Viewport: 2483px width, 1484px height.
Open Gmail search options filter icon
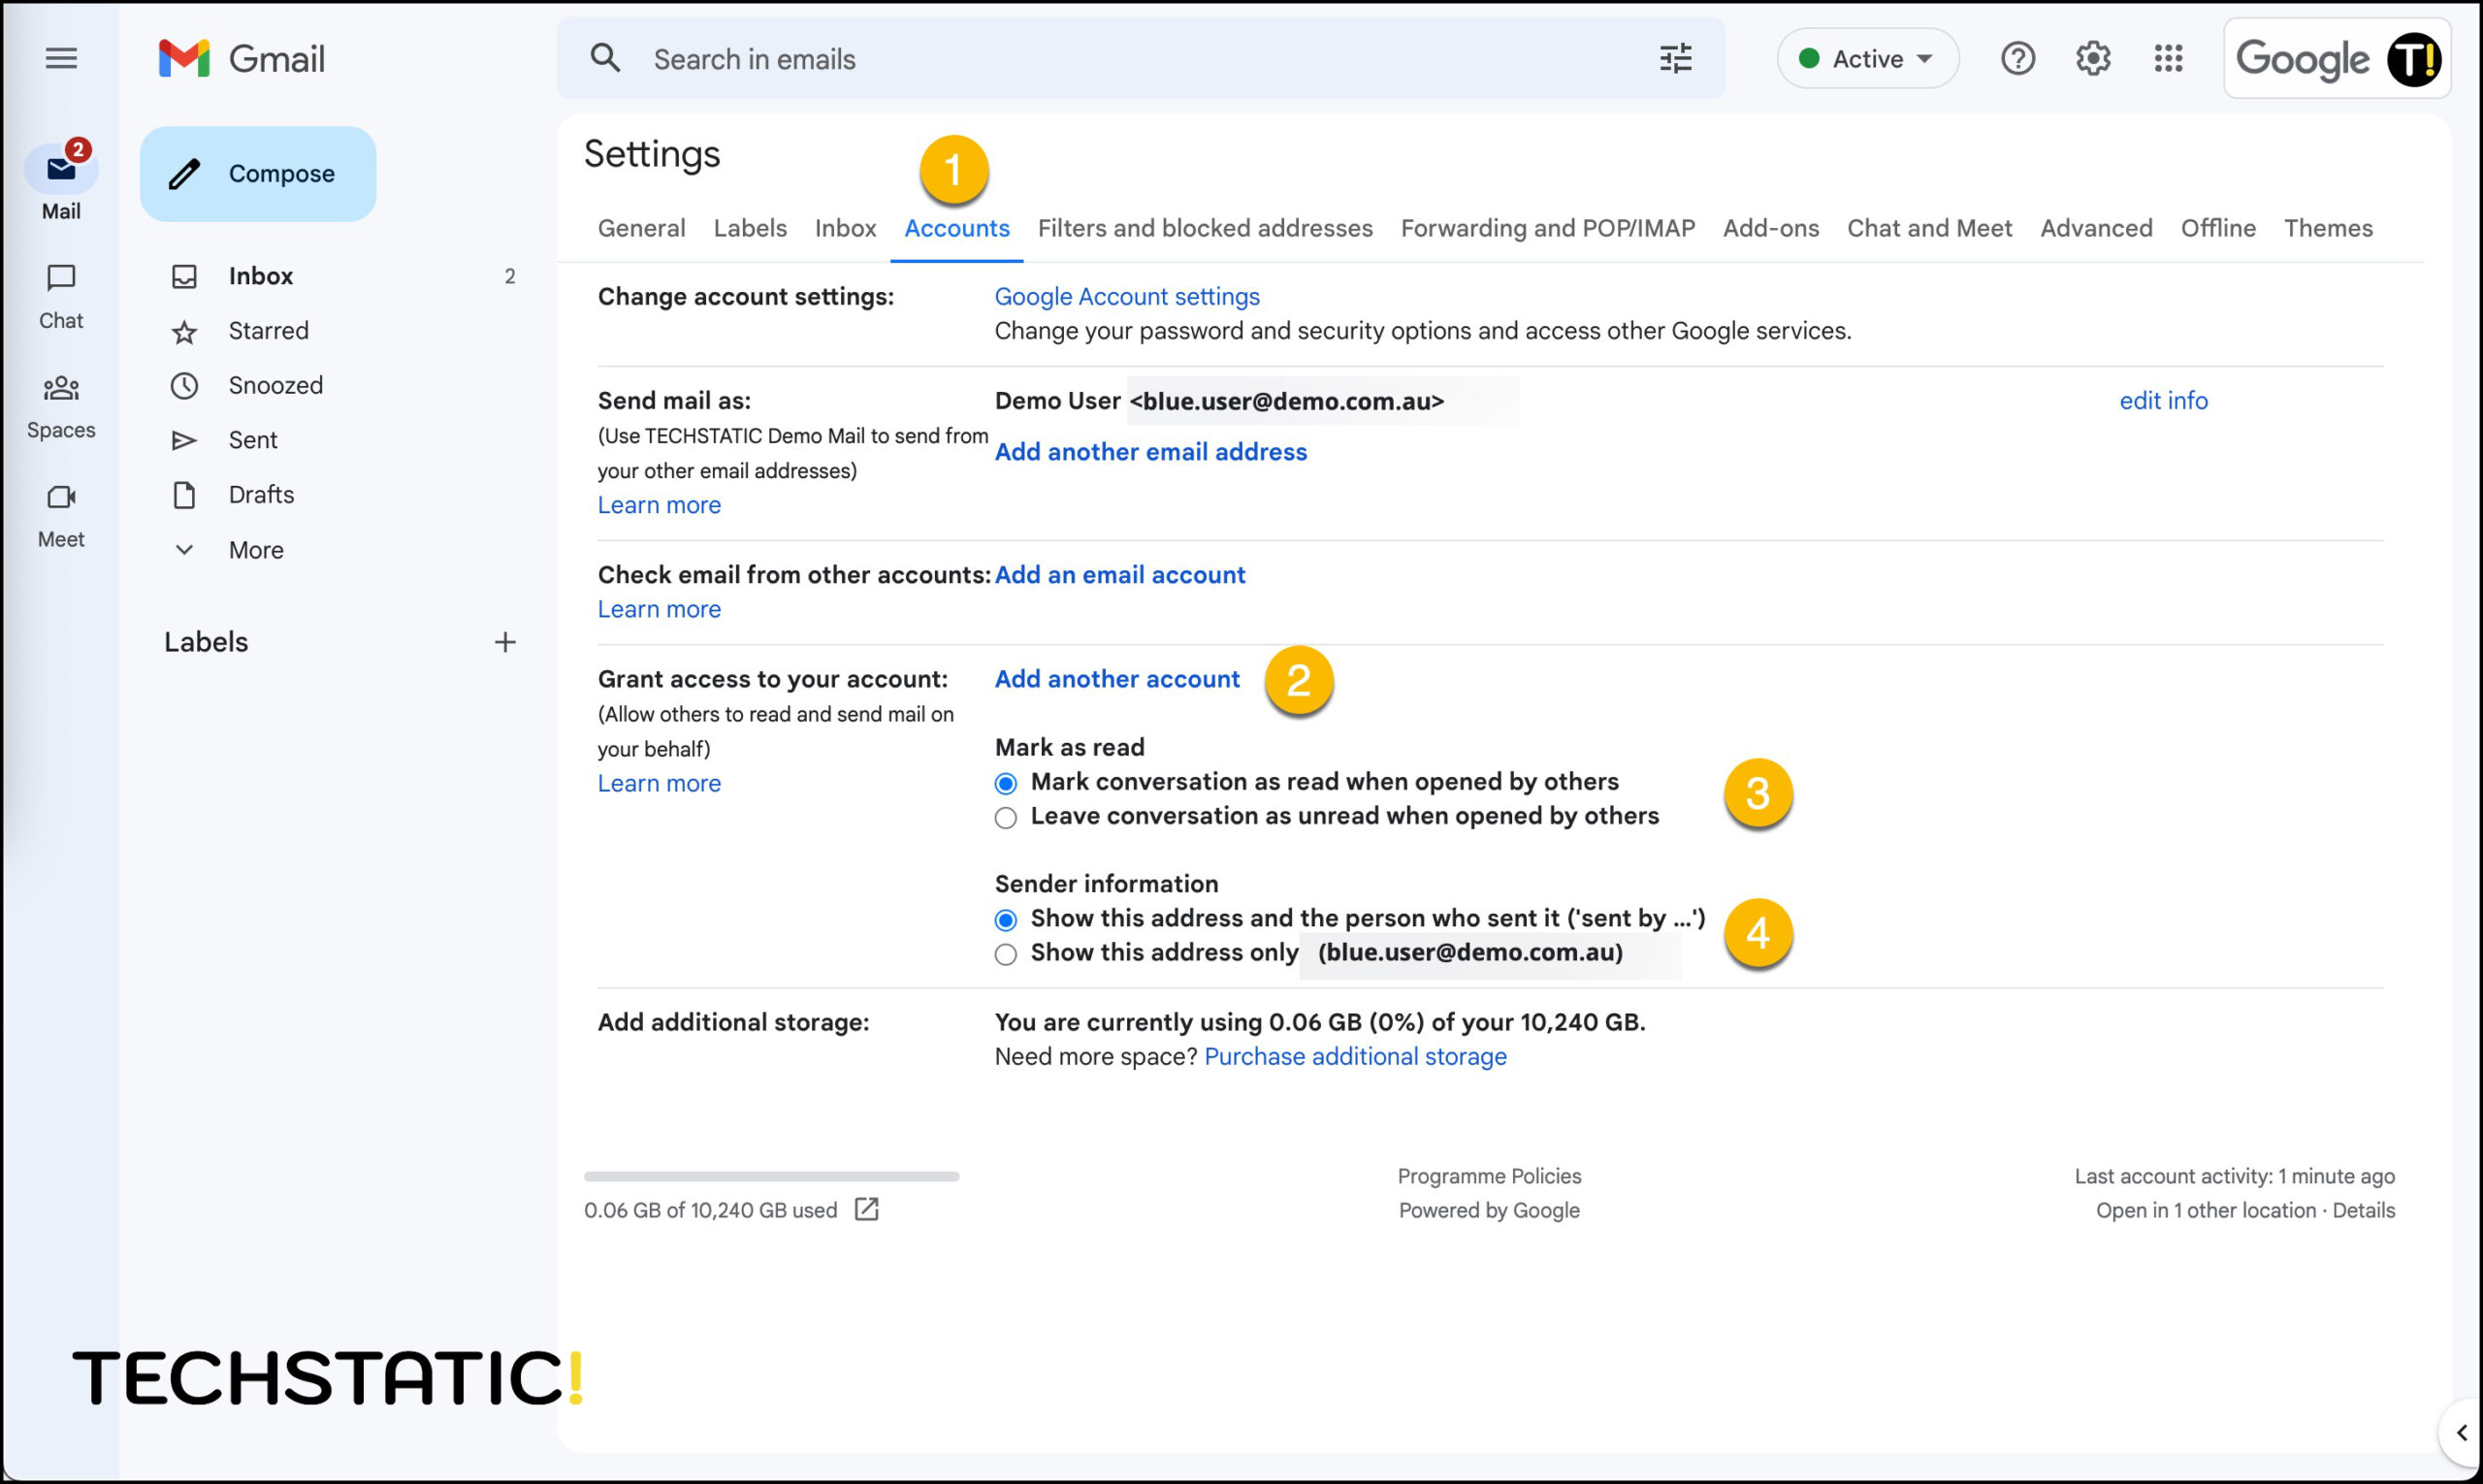click(1674, 58)
